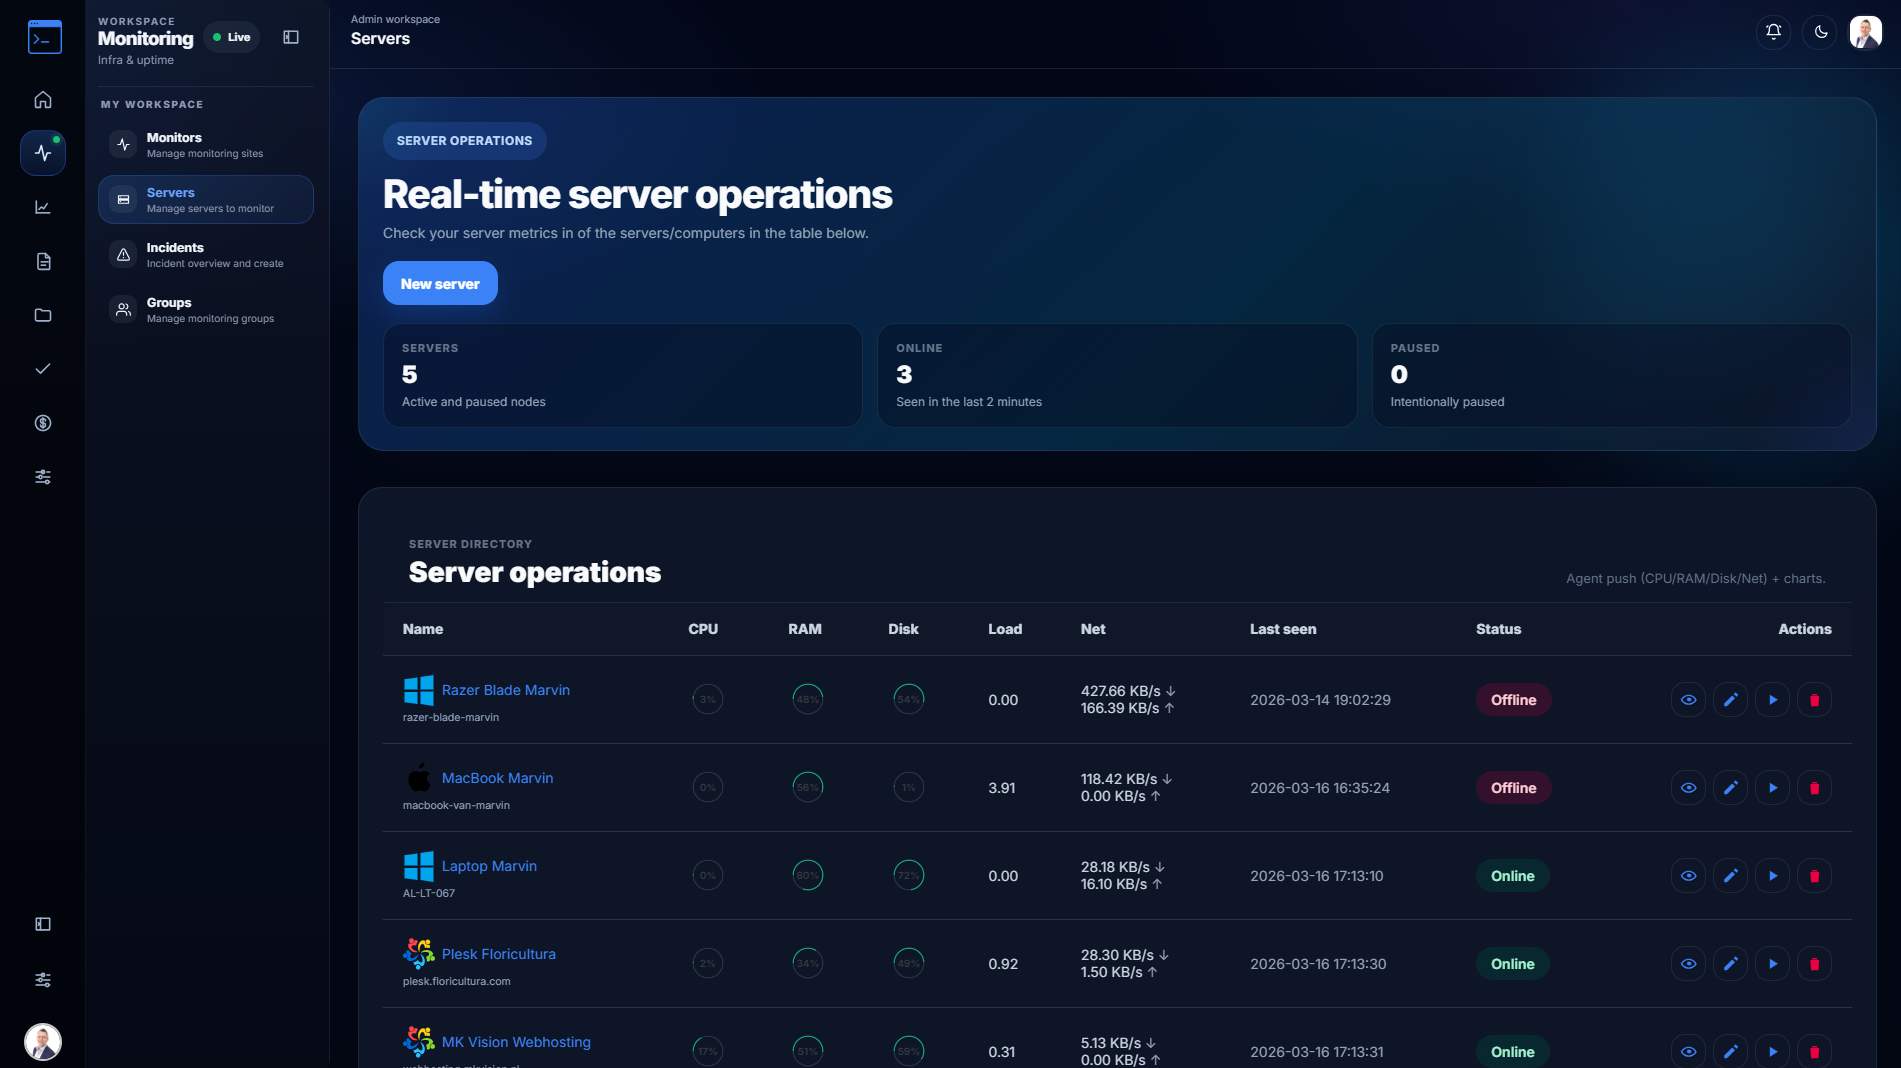Select the document icon in the left rail
1901x1068 pixels.
click(x=43, y=261)
